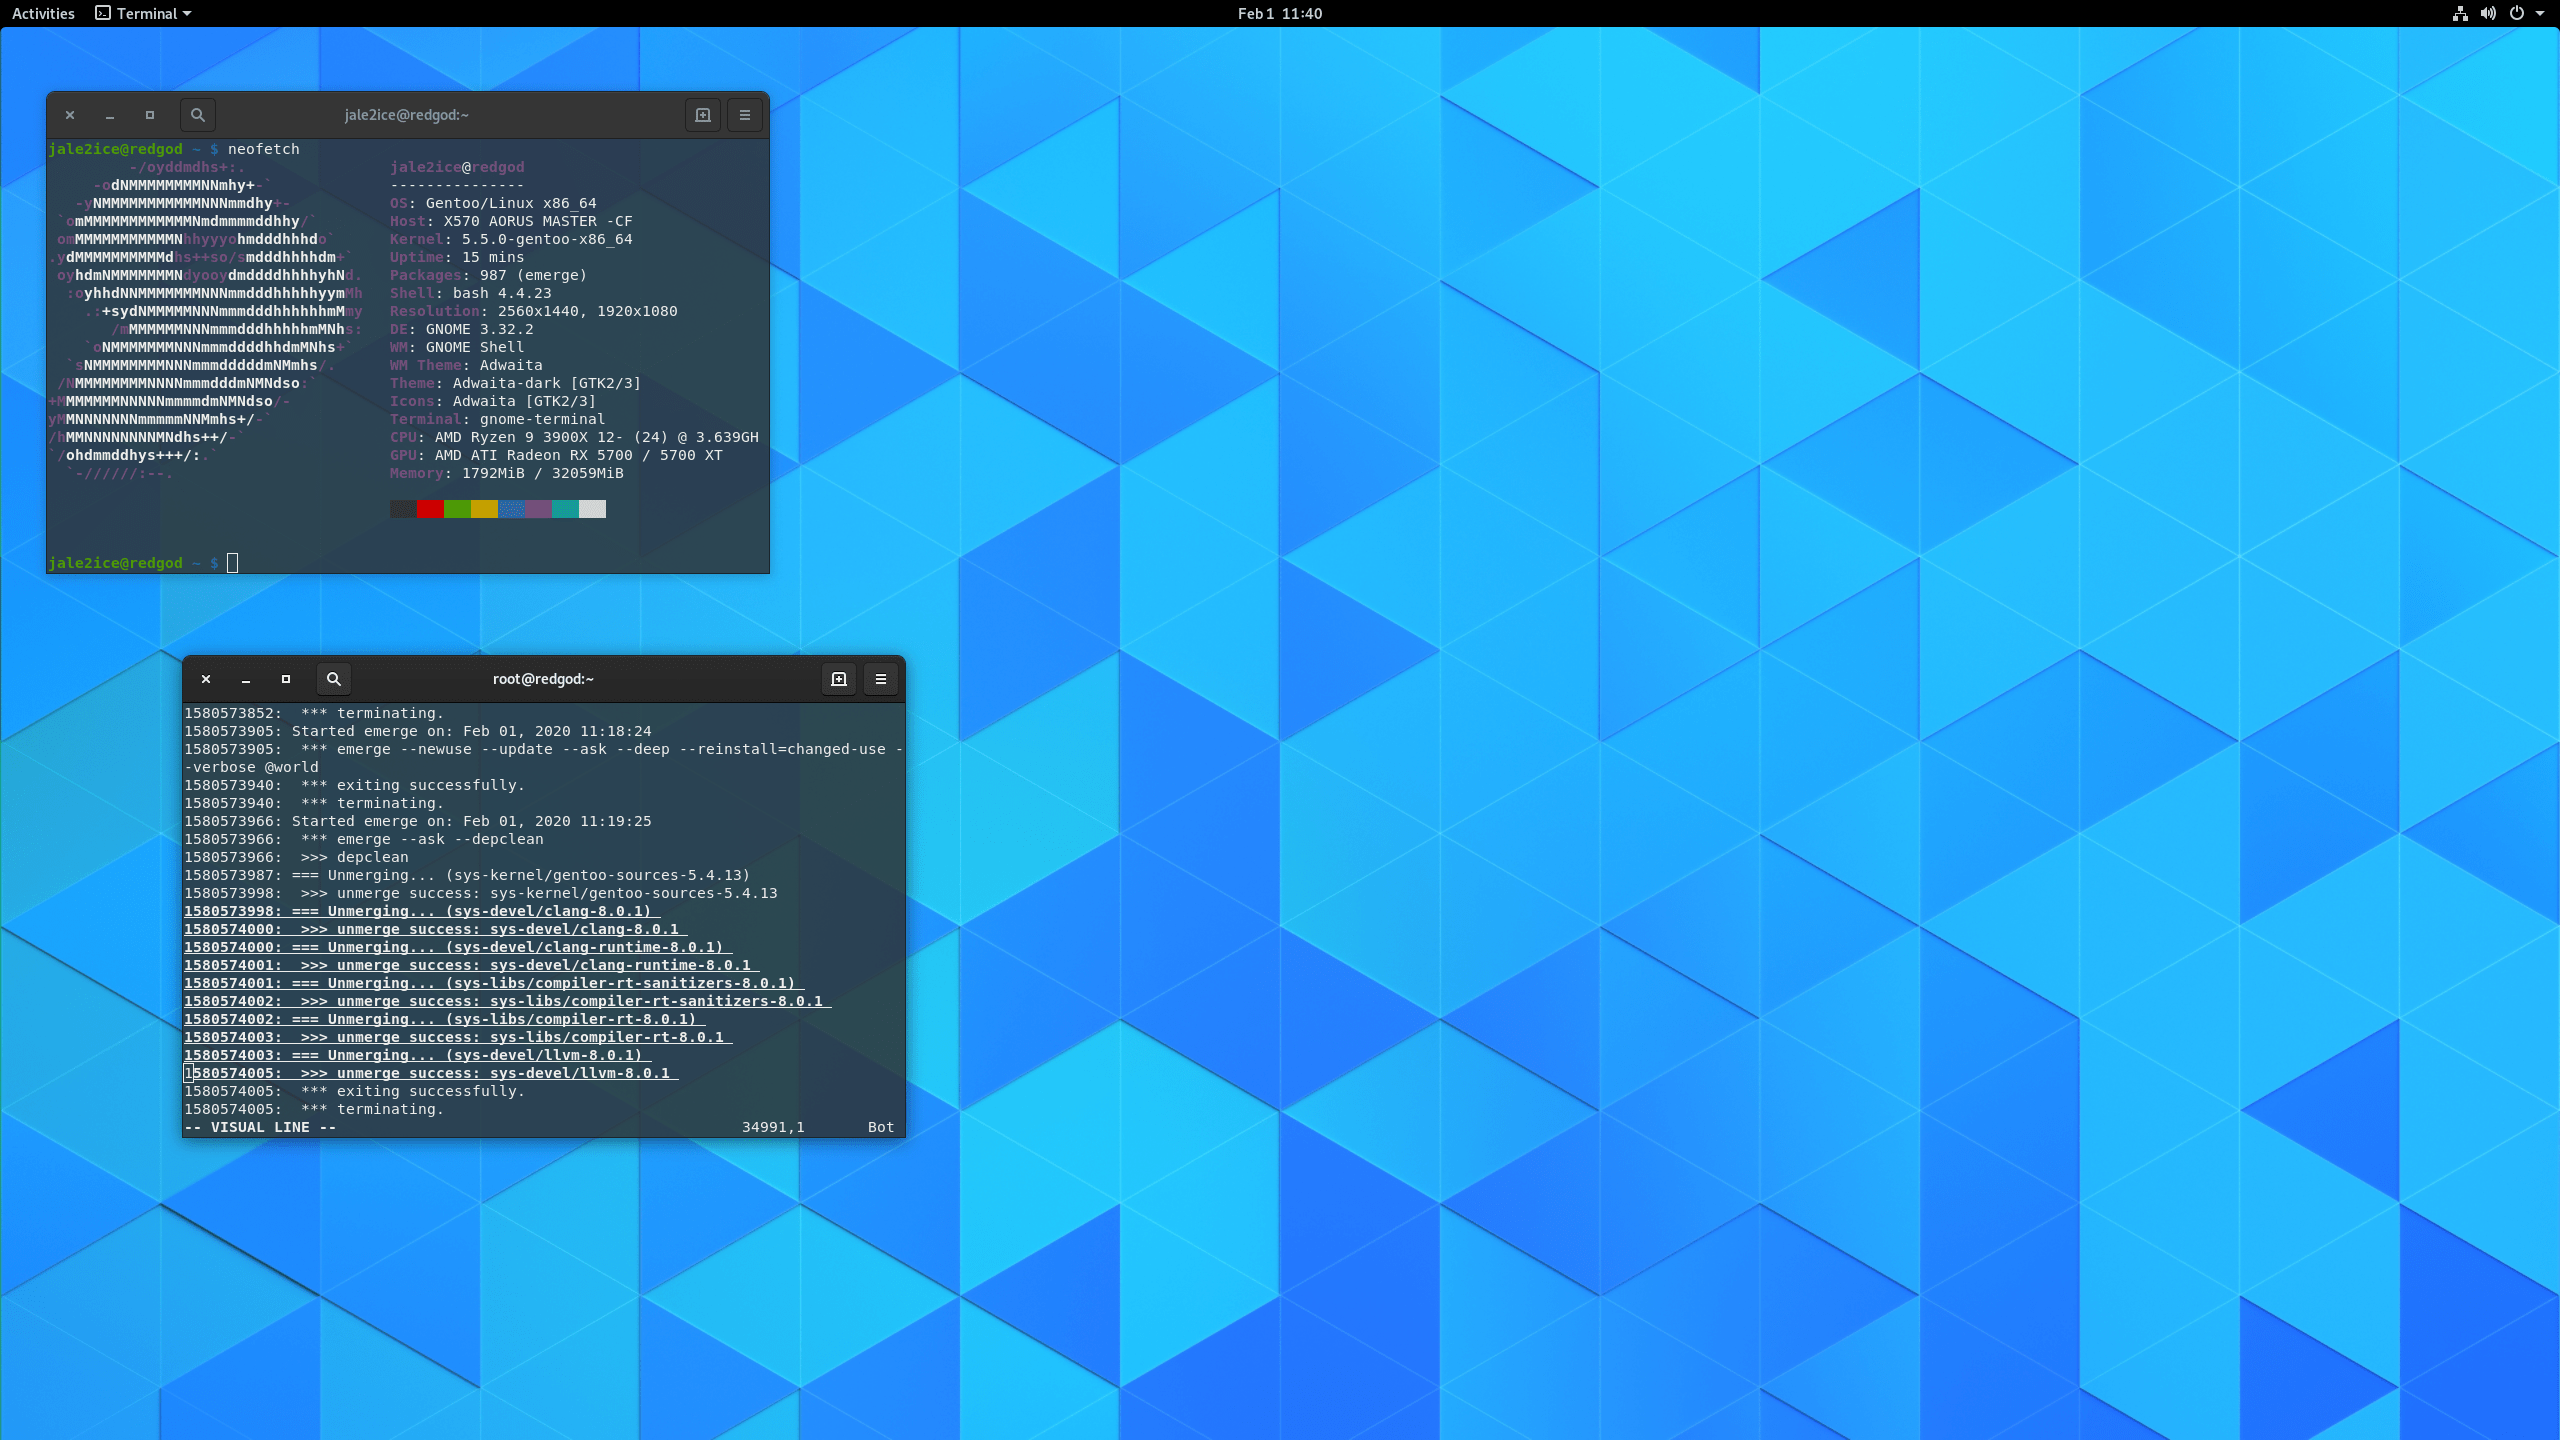Open hamburger menu in jale2ice terminal
The width and height of the screenshot is (2560, 1440).
(745, 115)
